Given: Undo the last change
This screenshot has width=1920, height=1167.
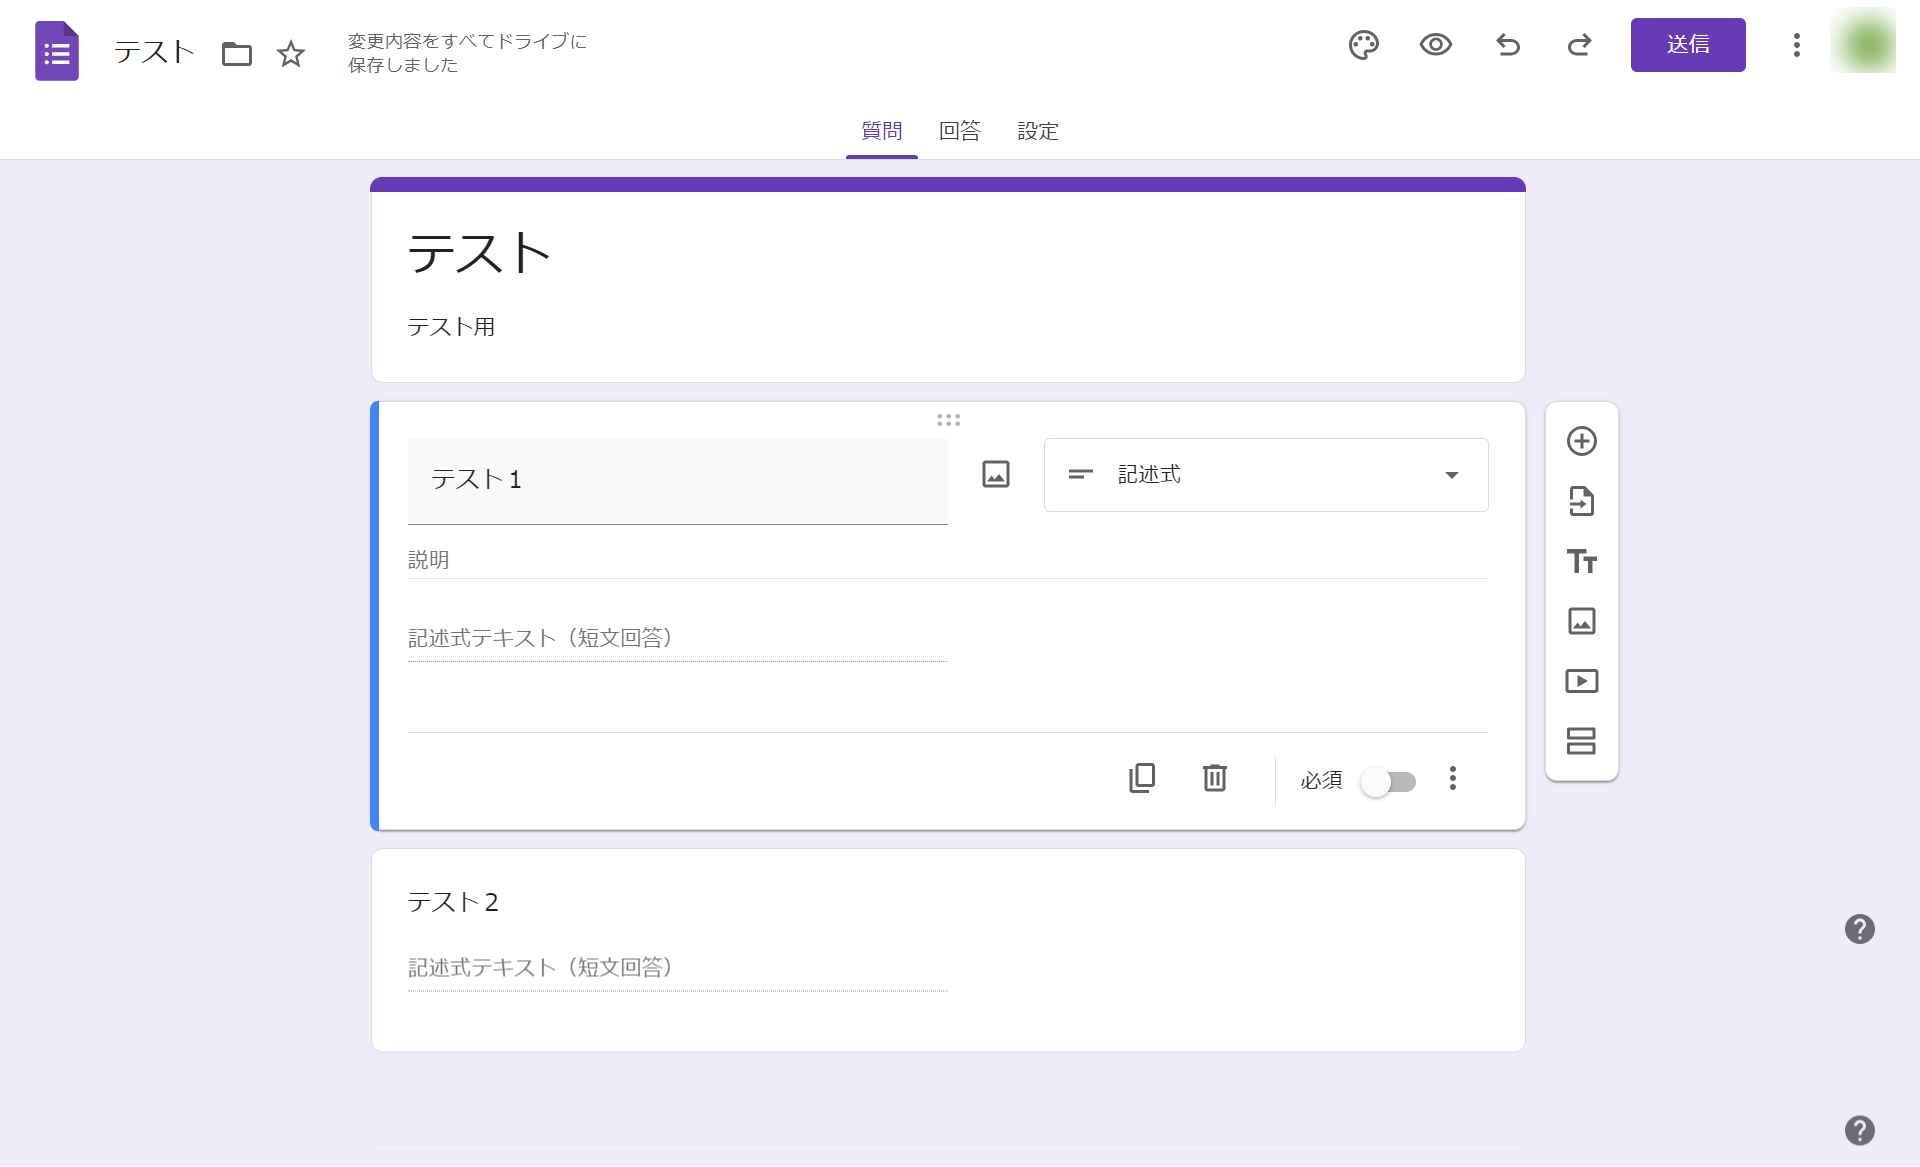Looking at the screenshot, I should (x=1508, y=45).
